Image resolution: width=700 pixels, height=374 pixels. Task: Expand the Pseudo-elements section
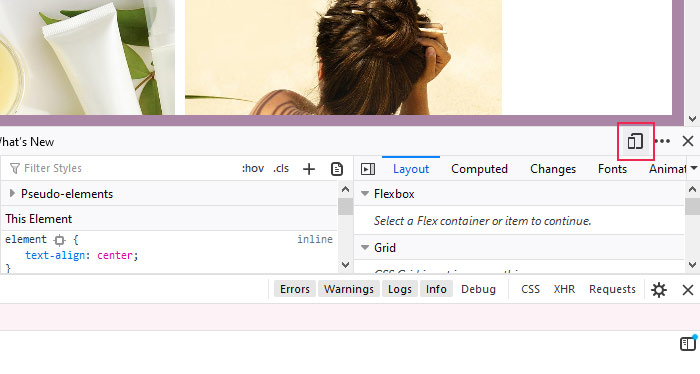tap(12, 193)
